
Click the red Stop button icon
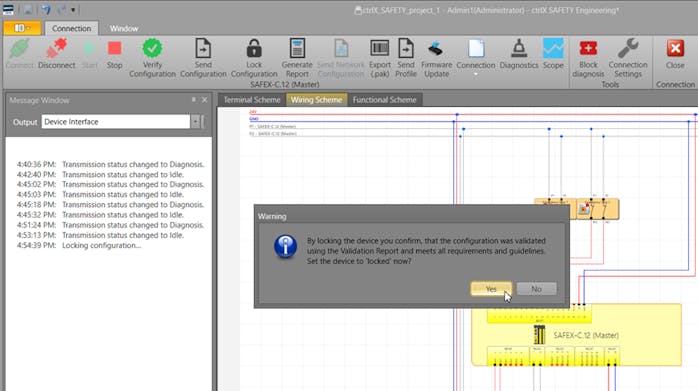point(114,49)
